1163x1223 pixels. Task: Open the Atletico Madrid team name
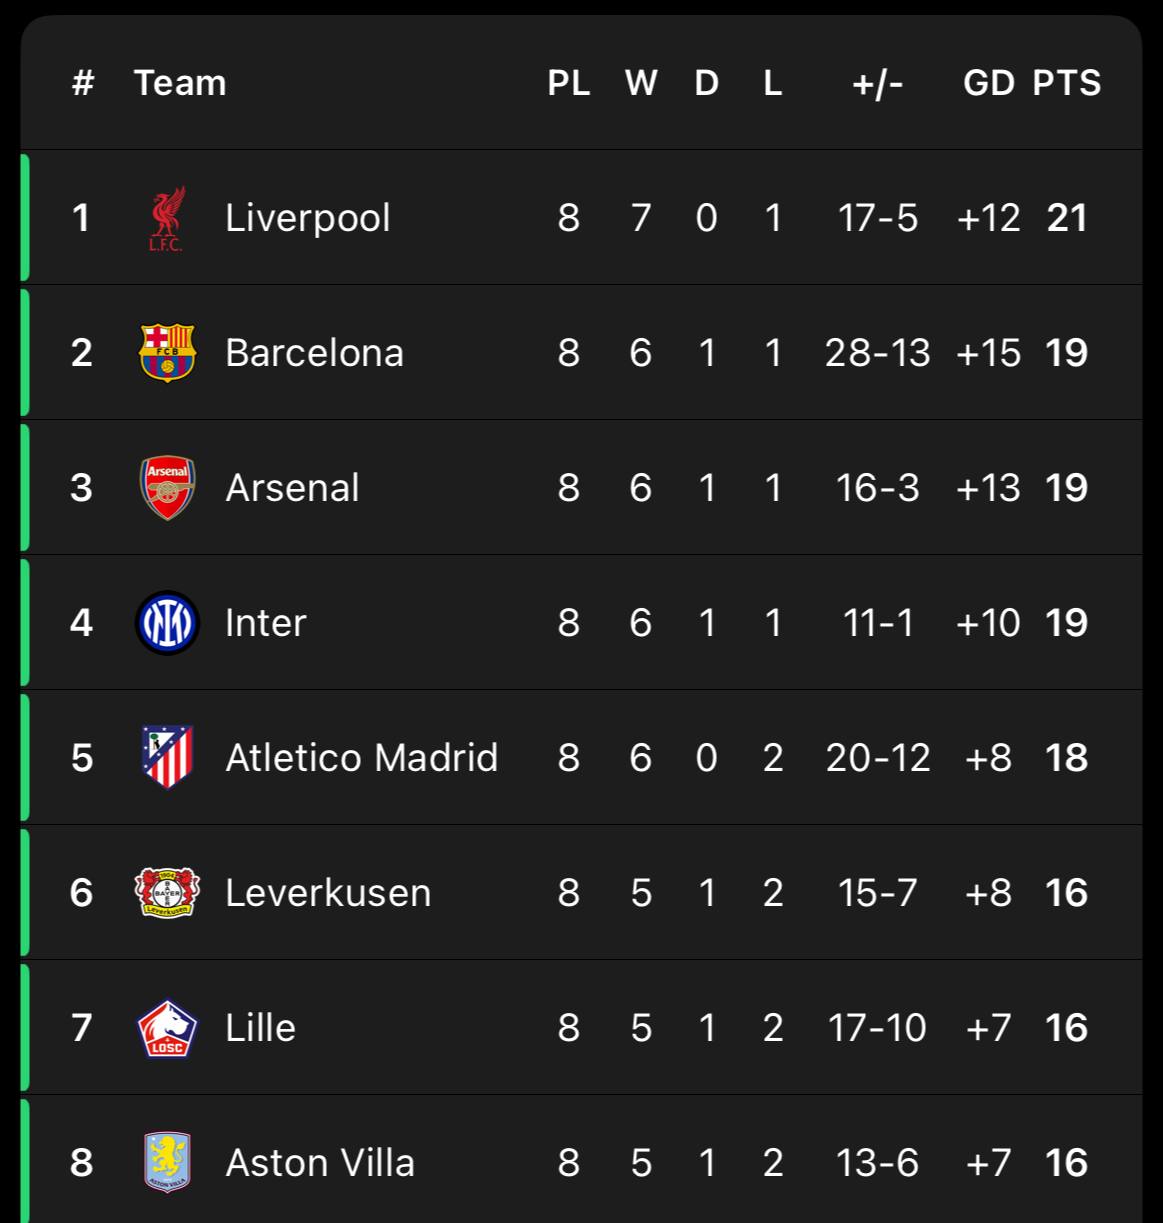click(361, 757)
